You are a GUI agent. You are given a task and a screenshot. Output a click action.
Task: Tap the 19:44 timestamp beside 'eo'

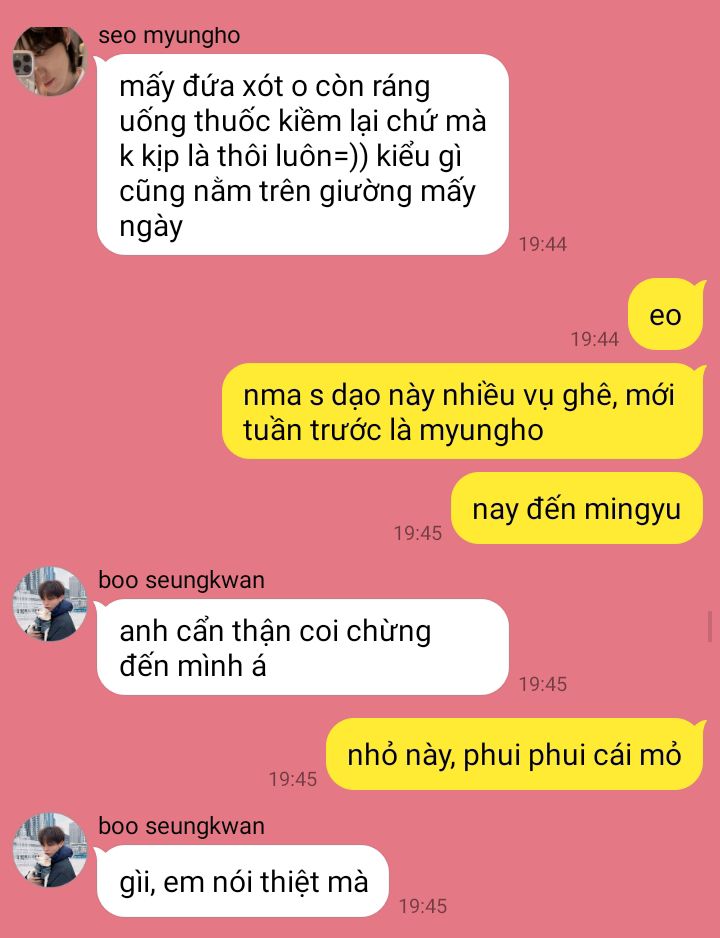595,339
